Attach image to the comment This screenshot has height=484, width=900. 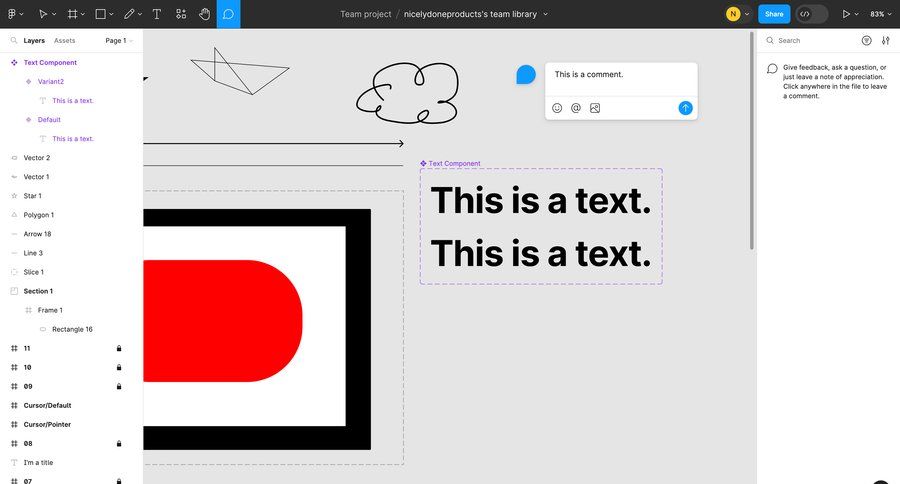coord(595,108)
